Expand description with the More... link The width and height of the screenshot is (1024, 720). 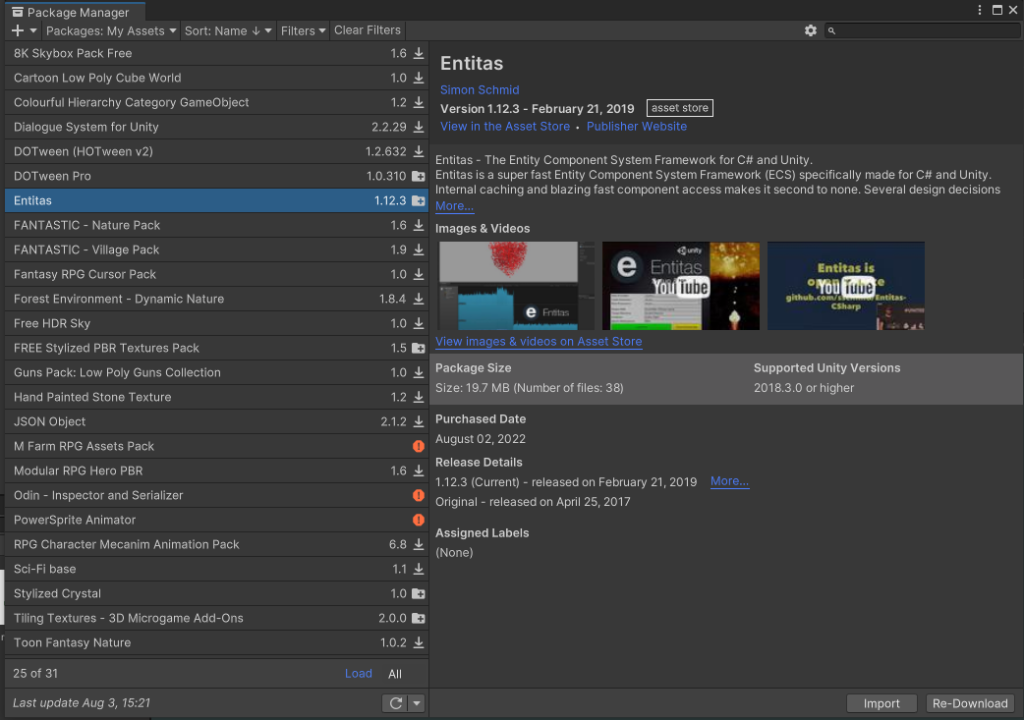point(455,206)
